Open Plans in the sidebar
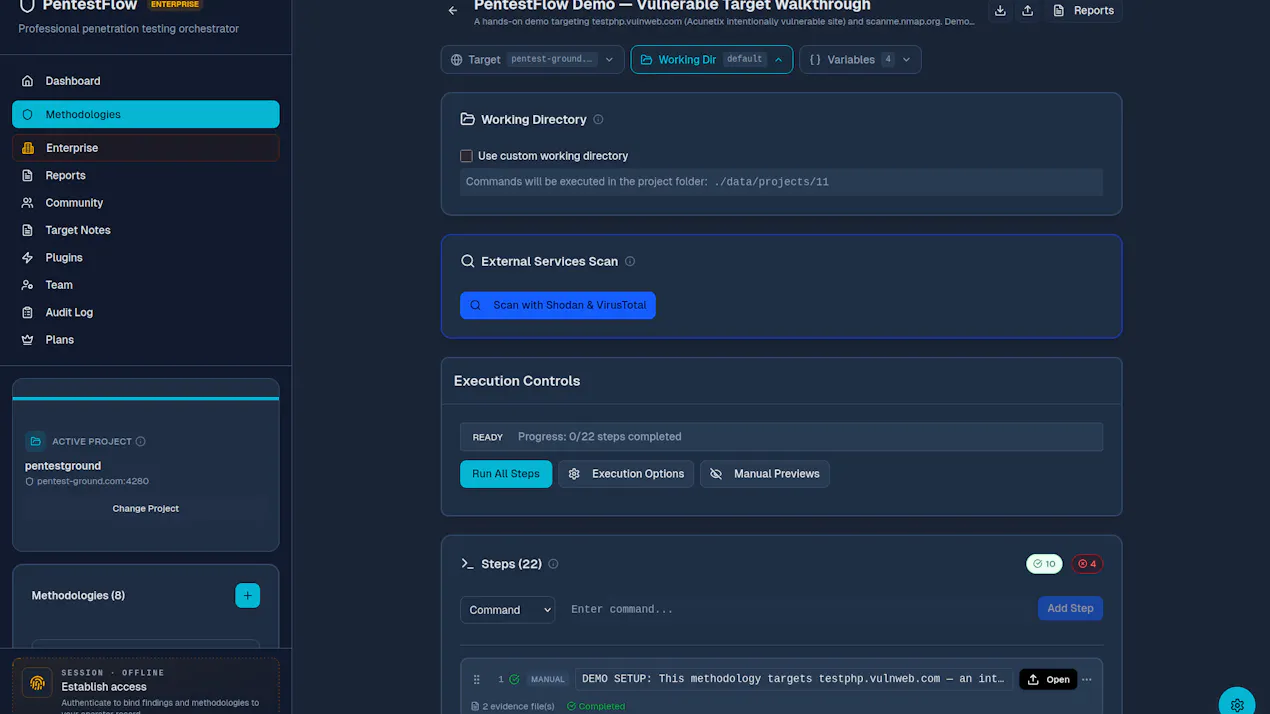This screenshot has width=1270, height=714. pyautogui.click(x=145, y=340)
